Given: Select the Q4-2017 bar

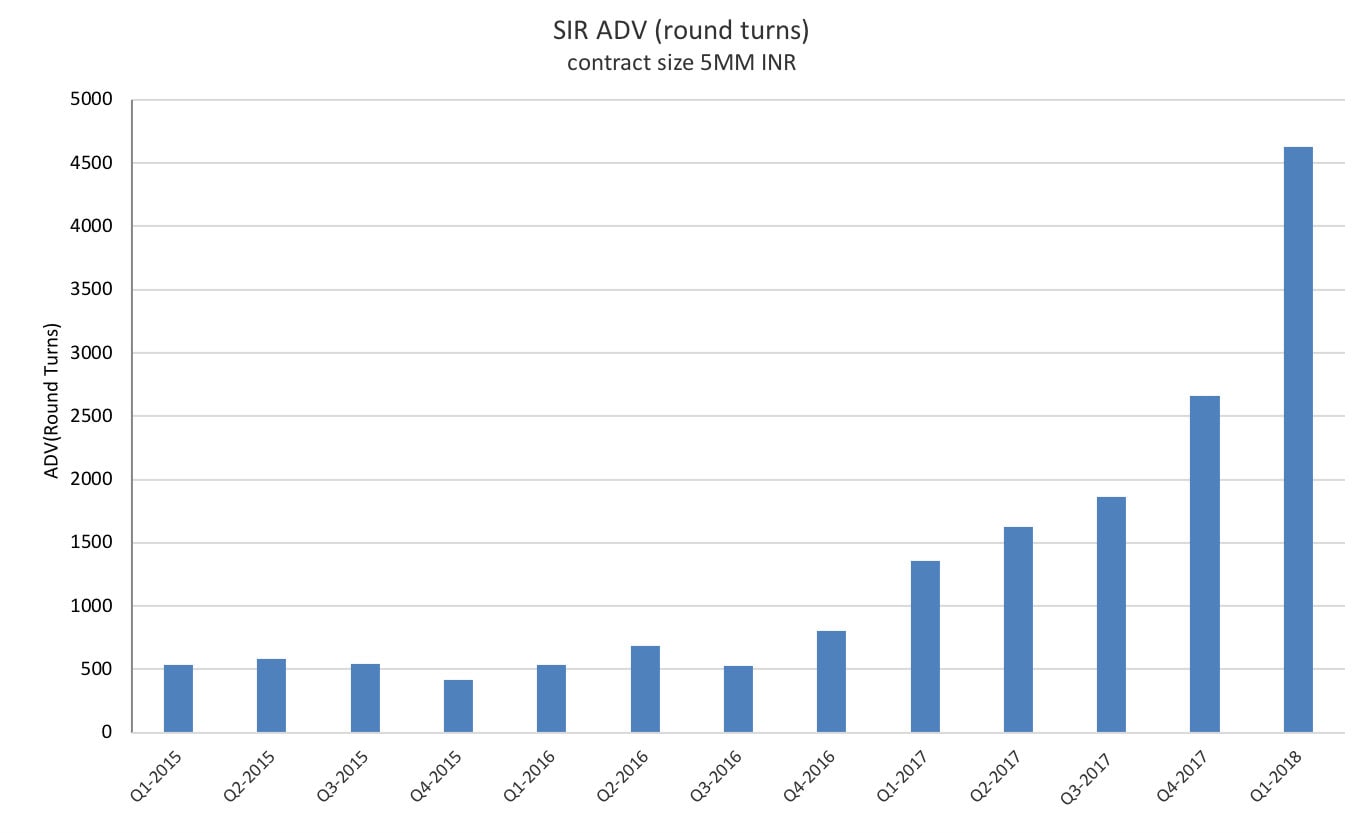Looking at the screenshot, I should coord(1204,564).
